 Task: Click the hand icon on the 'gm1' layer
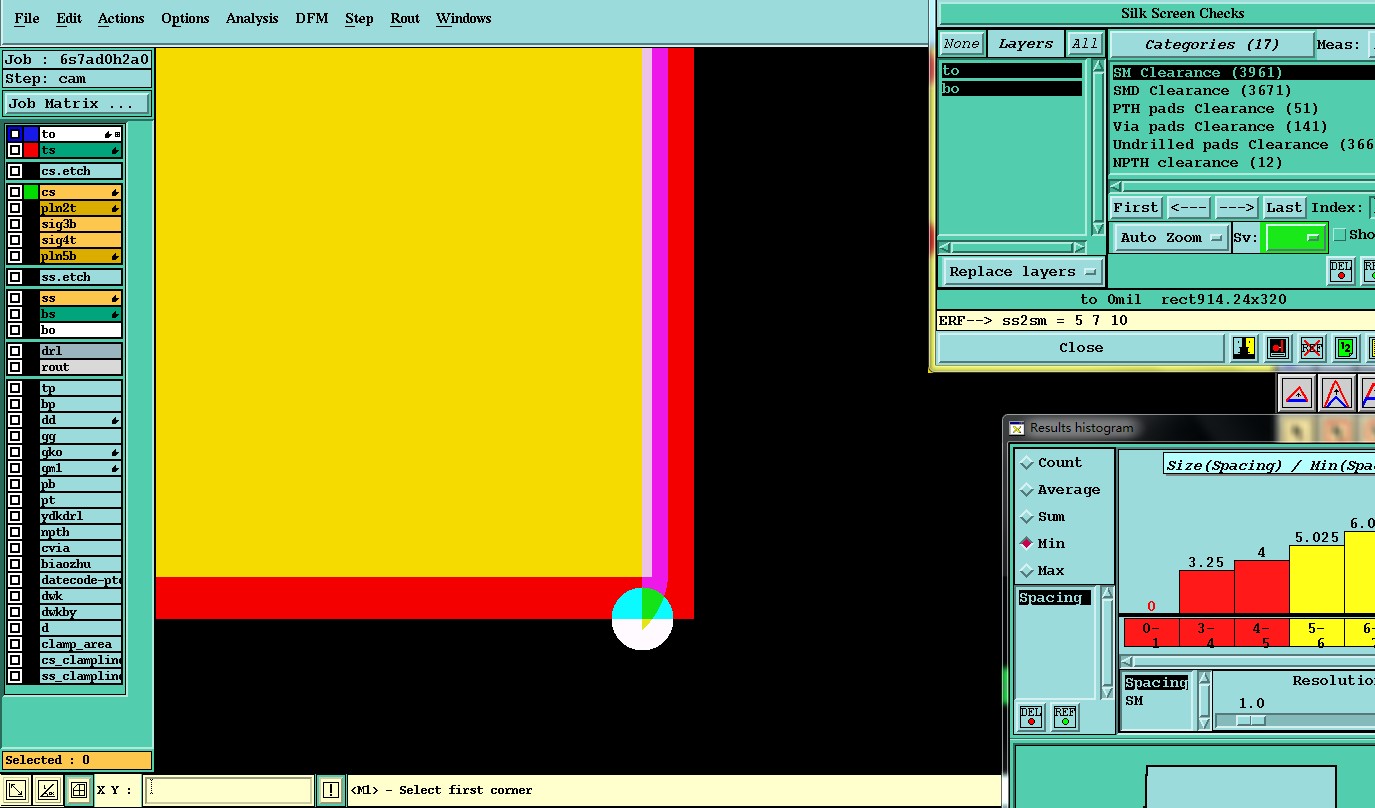(115, 469)
